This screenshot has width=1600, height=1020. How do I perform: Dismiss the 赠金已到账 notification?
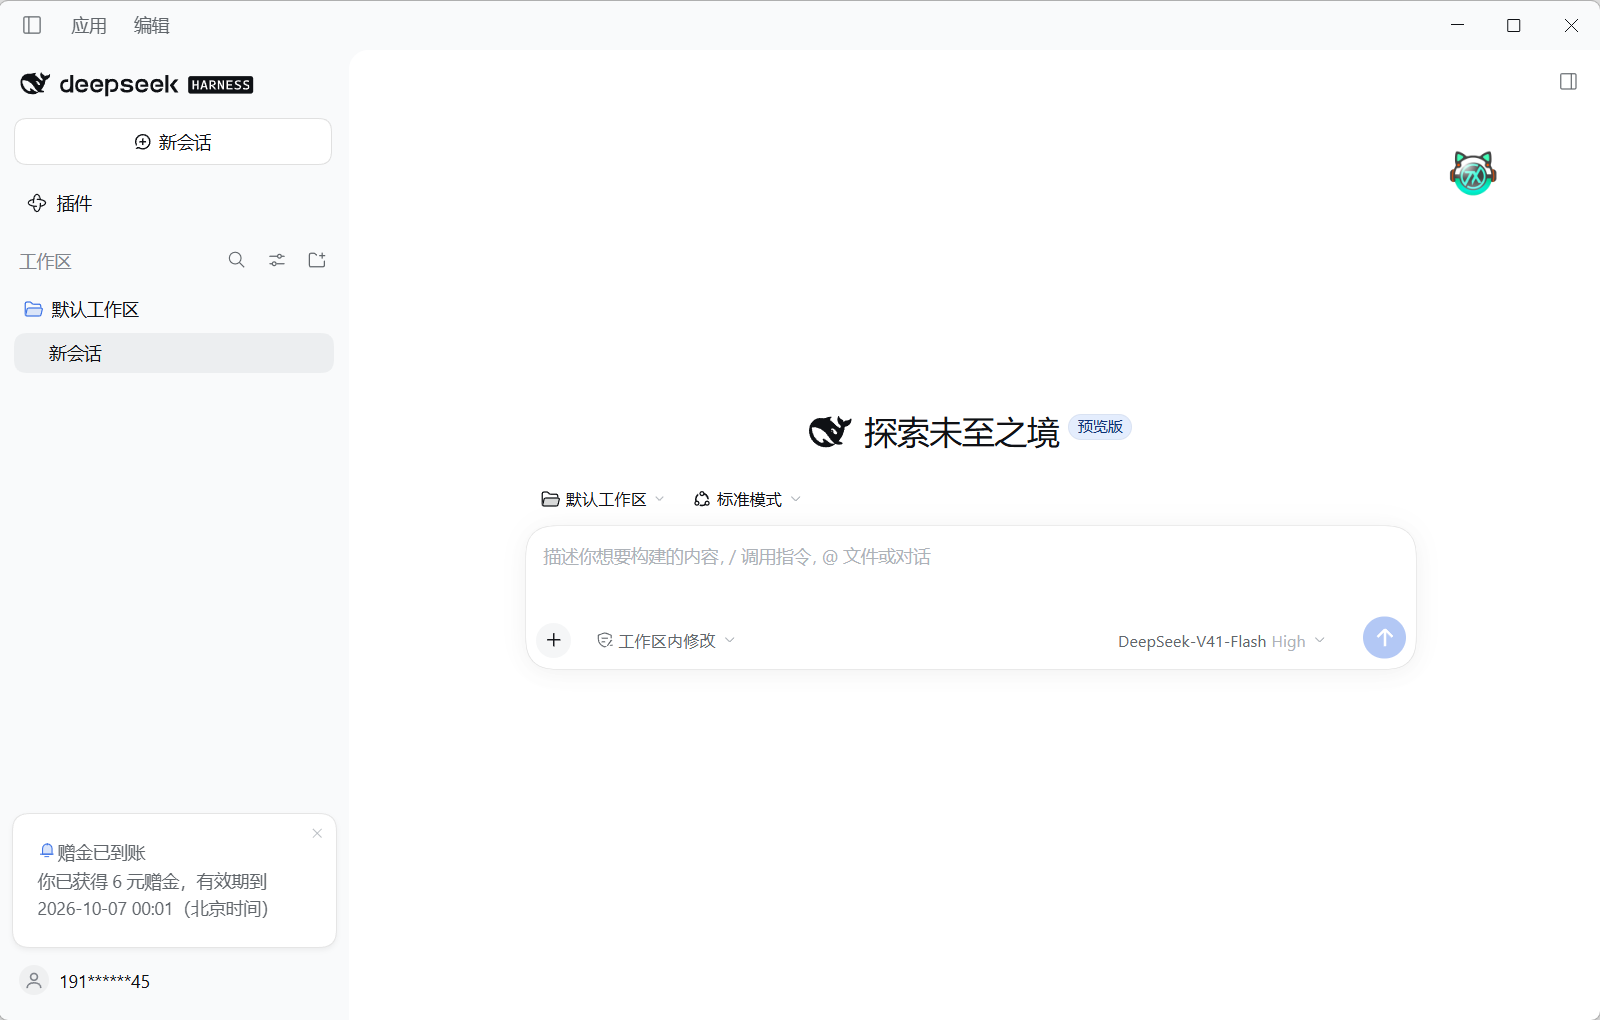point(317,833)
